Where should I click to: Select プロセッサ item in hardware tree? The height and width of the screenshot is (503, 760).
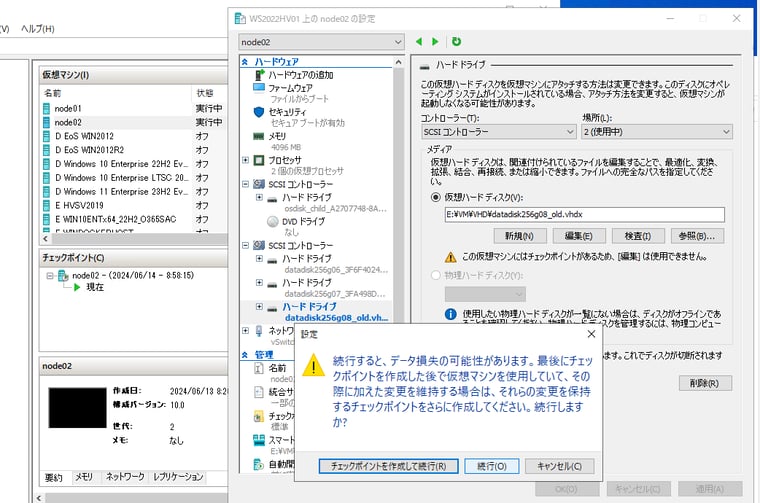click(285, 160)
